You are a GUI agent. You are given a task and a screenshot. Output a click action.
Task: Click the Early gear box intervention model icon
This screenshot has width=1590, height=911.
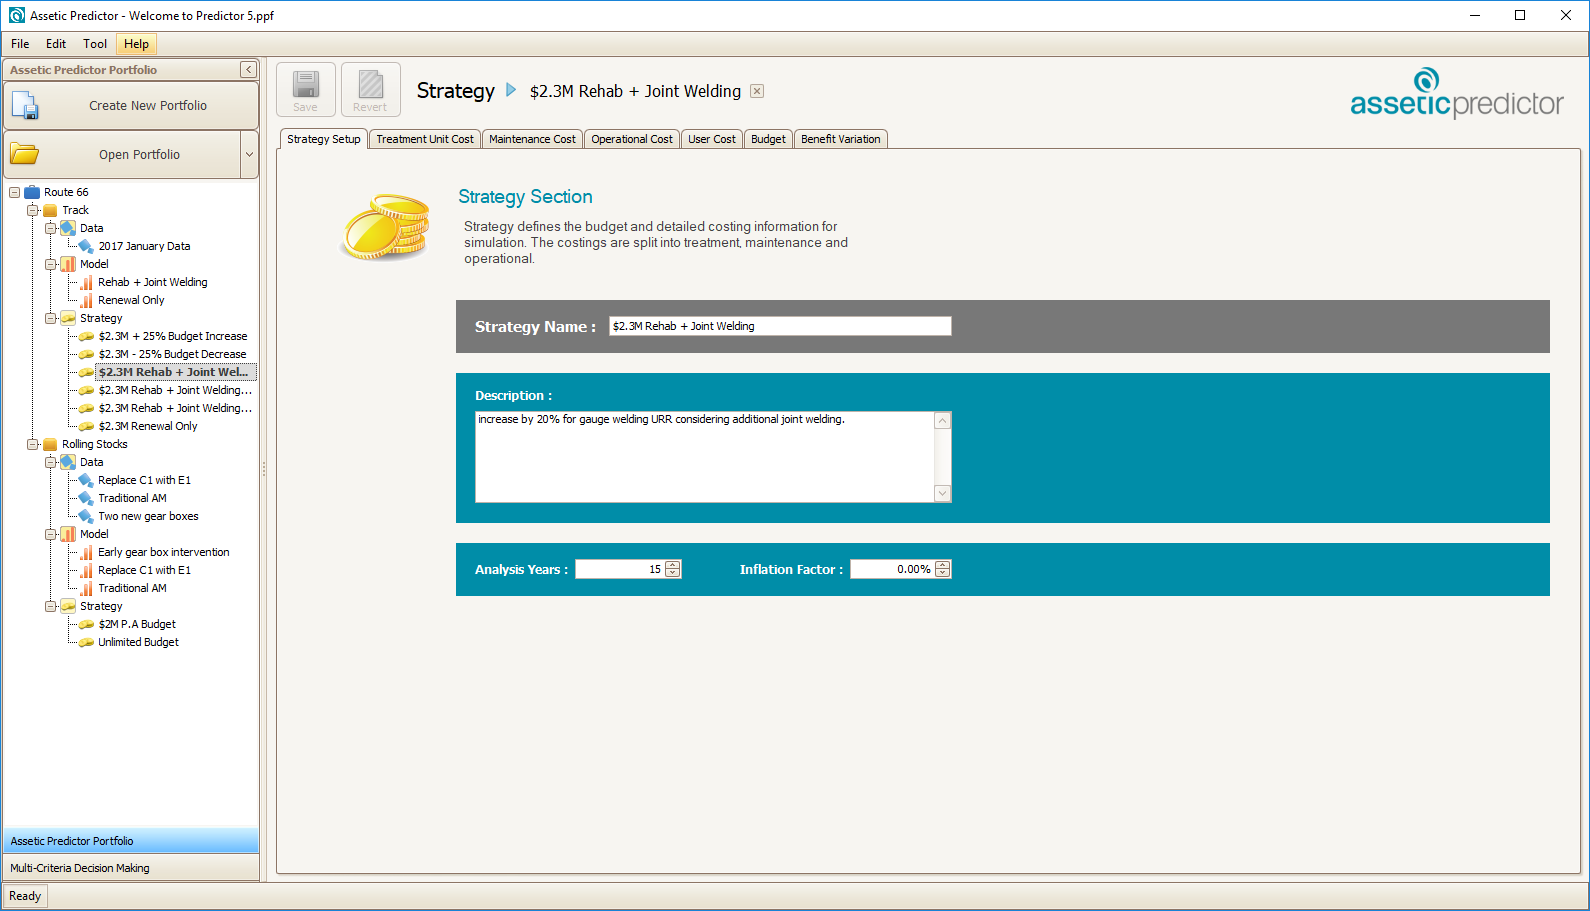pyautogui.click(x=86, y=552)
